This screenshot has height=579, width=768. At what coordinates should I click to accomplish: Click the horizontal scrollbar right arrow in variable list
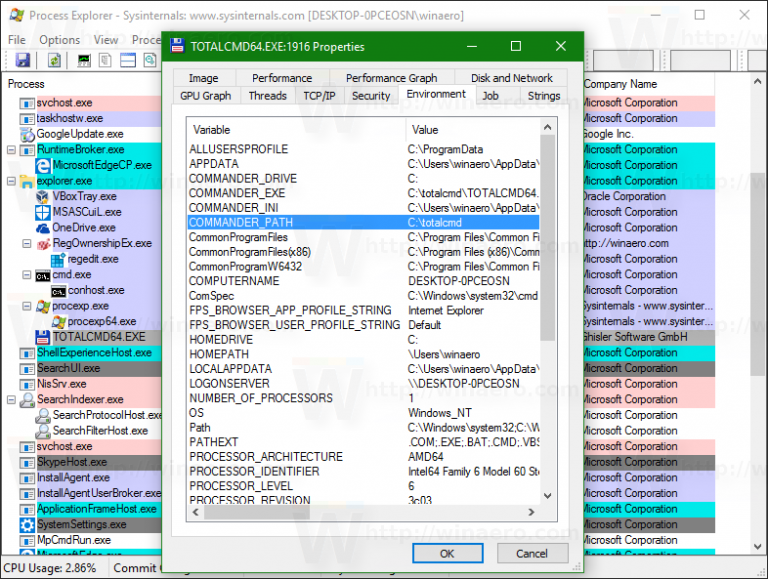[531, 512]
